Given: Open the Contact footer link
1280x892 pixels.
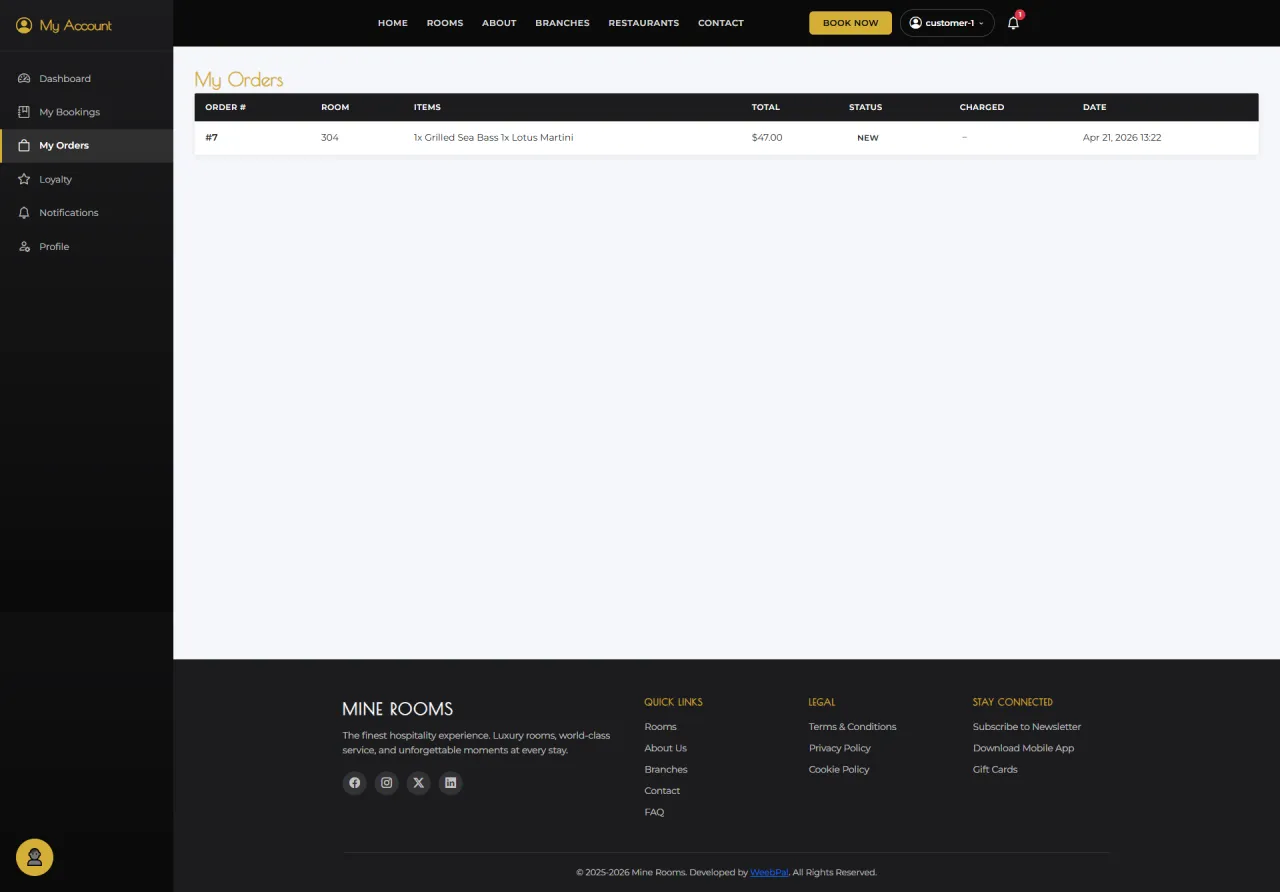Looking at the screenshot, I should (x=662, y=791).
